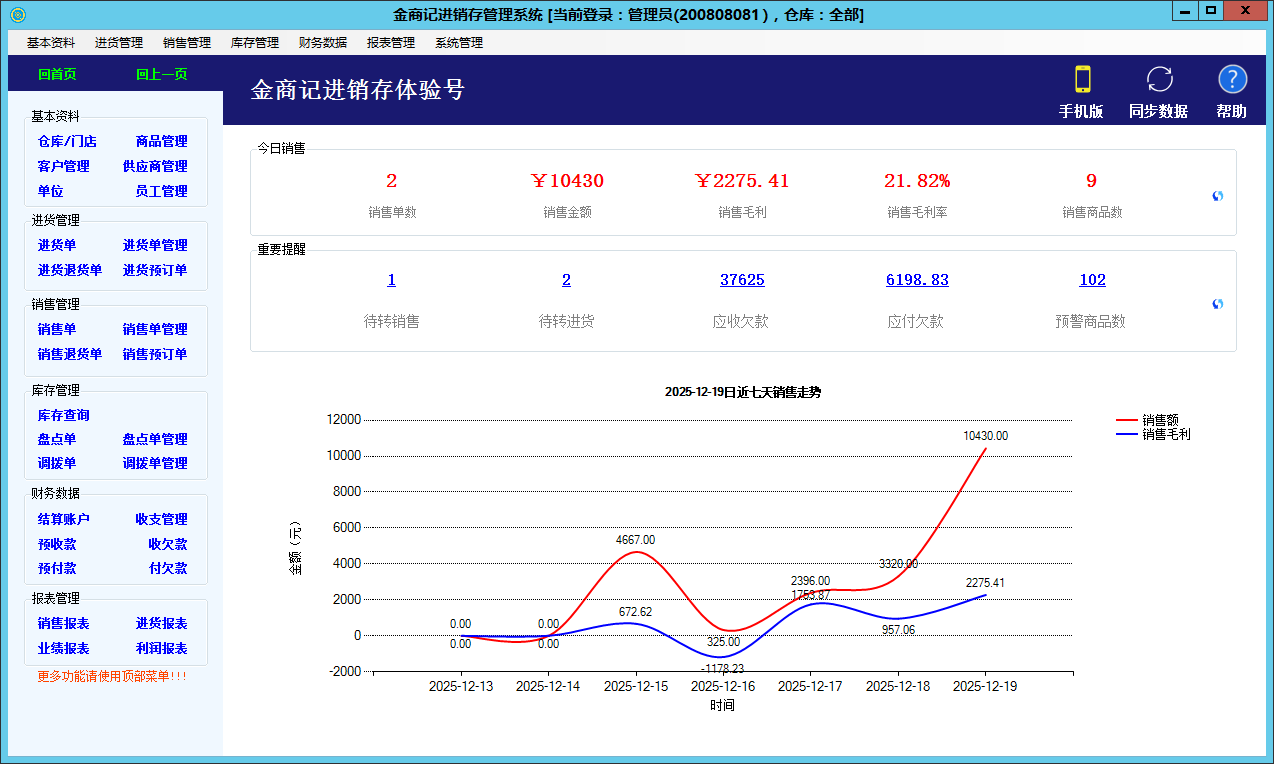Expand the 基本资料 top menu
Screen dimensions: 1274x764
[51, 43]
